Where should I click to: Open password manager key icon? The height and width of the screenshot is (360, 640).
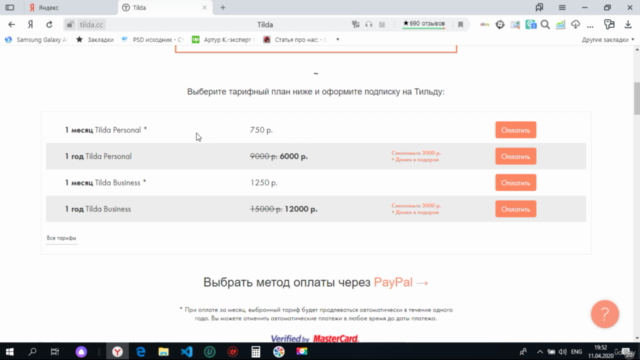click(x=609, y=24)
